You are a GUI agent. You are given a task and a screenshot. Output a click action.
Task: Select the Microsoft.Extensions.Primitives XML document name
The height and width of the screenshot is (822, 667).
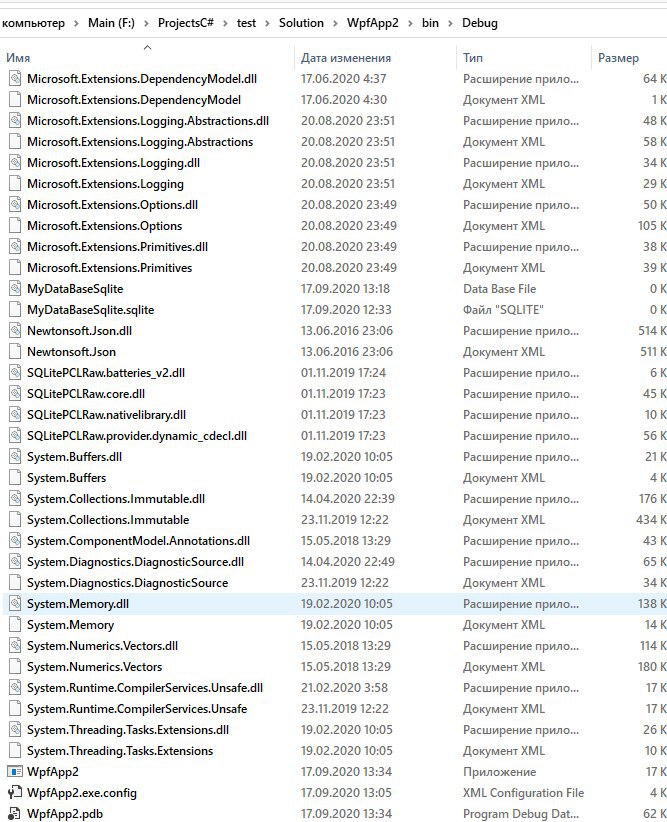coord(110,268)
